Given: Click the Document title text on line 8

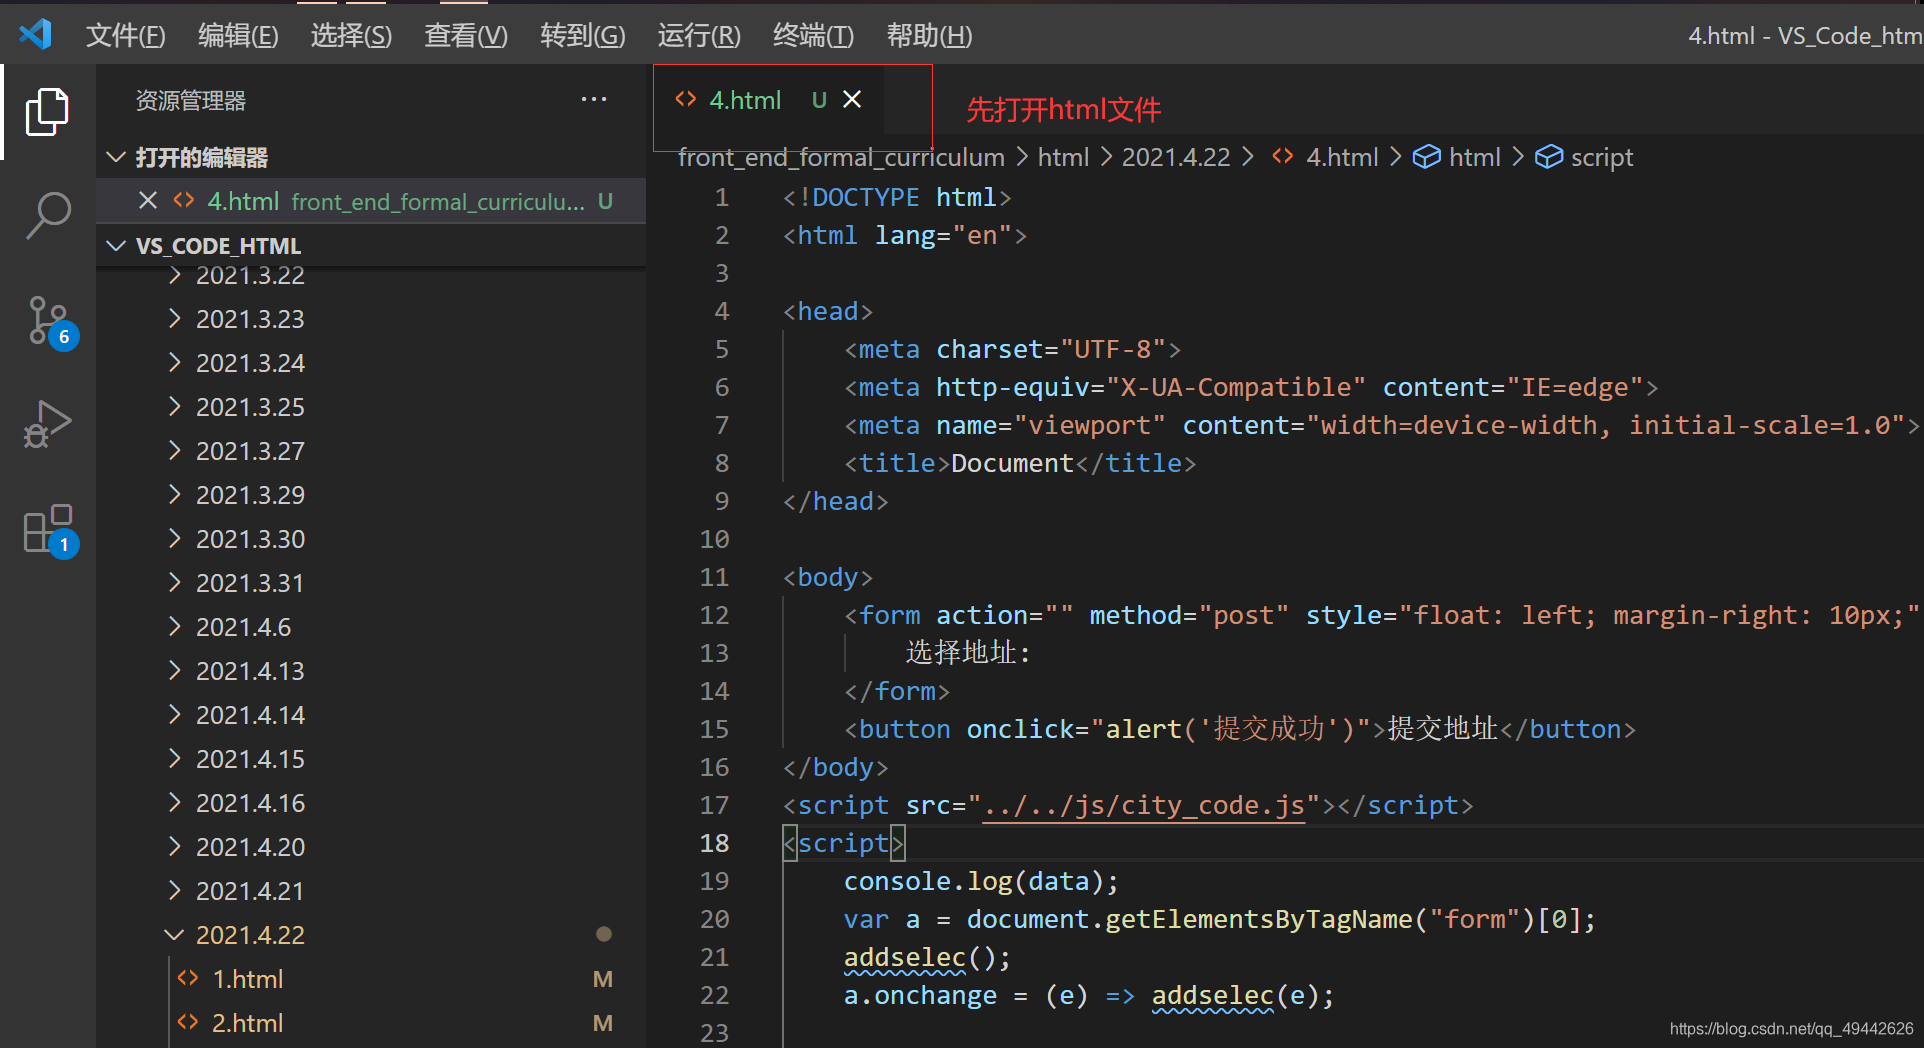Looking at the screenshot, I should click(1012, 463).
